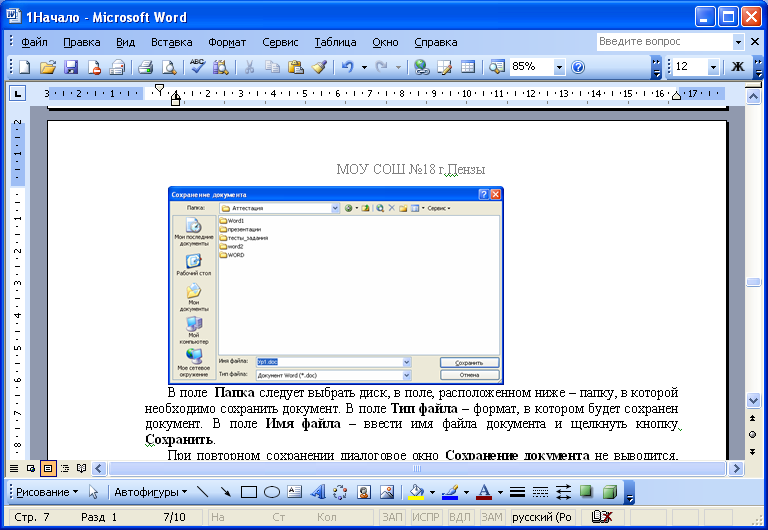Choose Dash Style in drawing toolbar
The height and width of the screenshot is (530, 768).
(540, 492)
